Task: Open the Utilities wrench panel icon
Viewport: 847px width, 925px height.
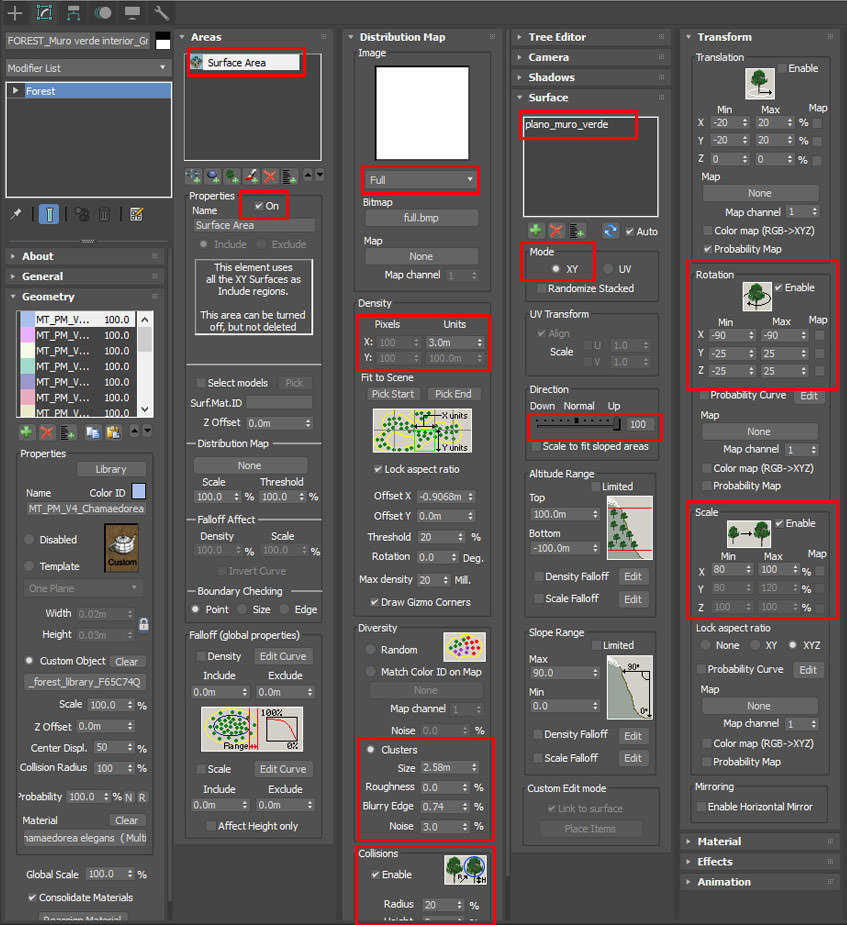Action: click(x=160, y=12)
